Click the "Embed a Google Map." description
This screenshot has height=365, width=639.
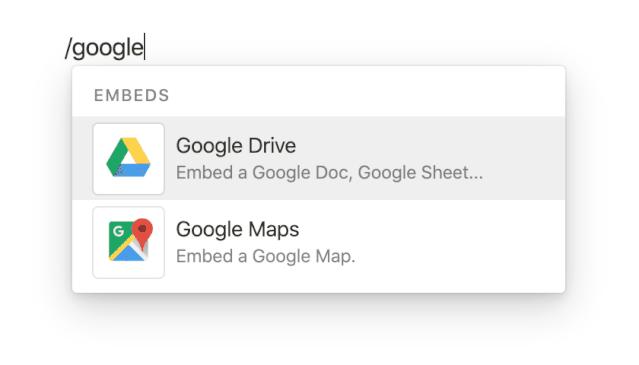click(x=266, y=256)
